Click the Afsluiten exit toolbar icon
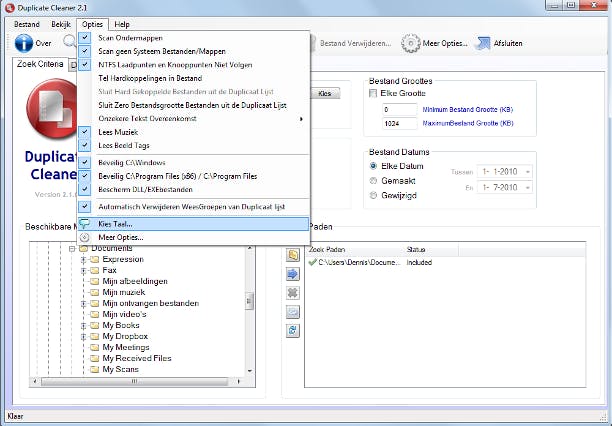 coord(483,43)
